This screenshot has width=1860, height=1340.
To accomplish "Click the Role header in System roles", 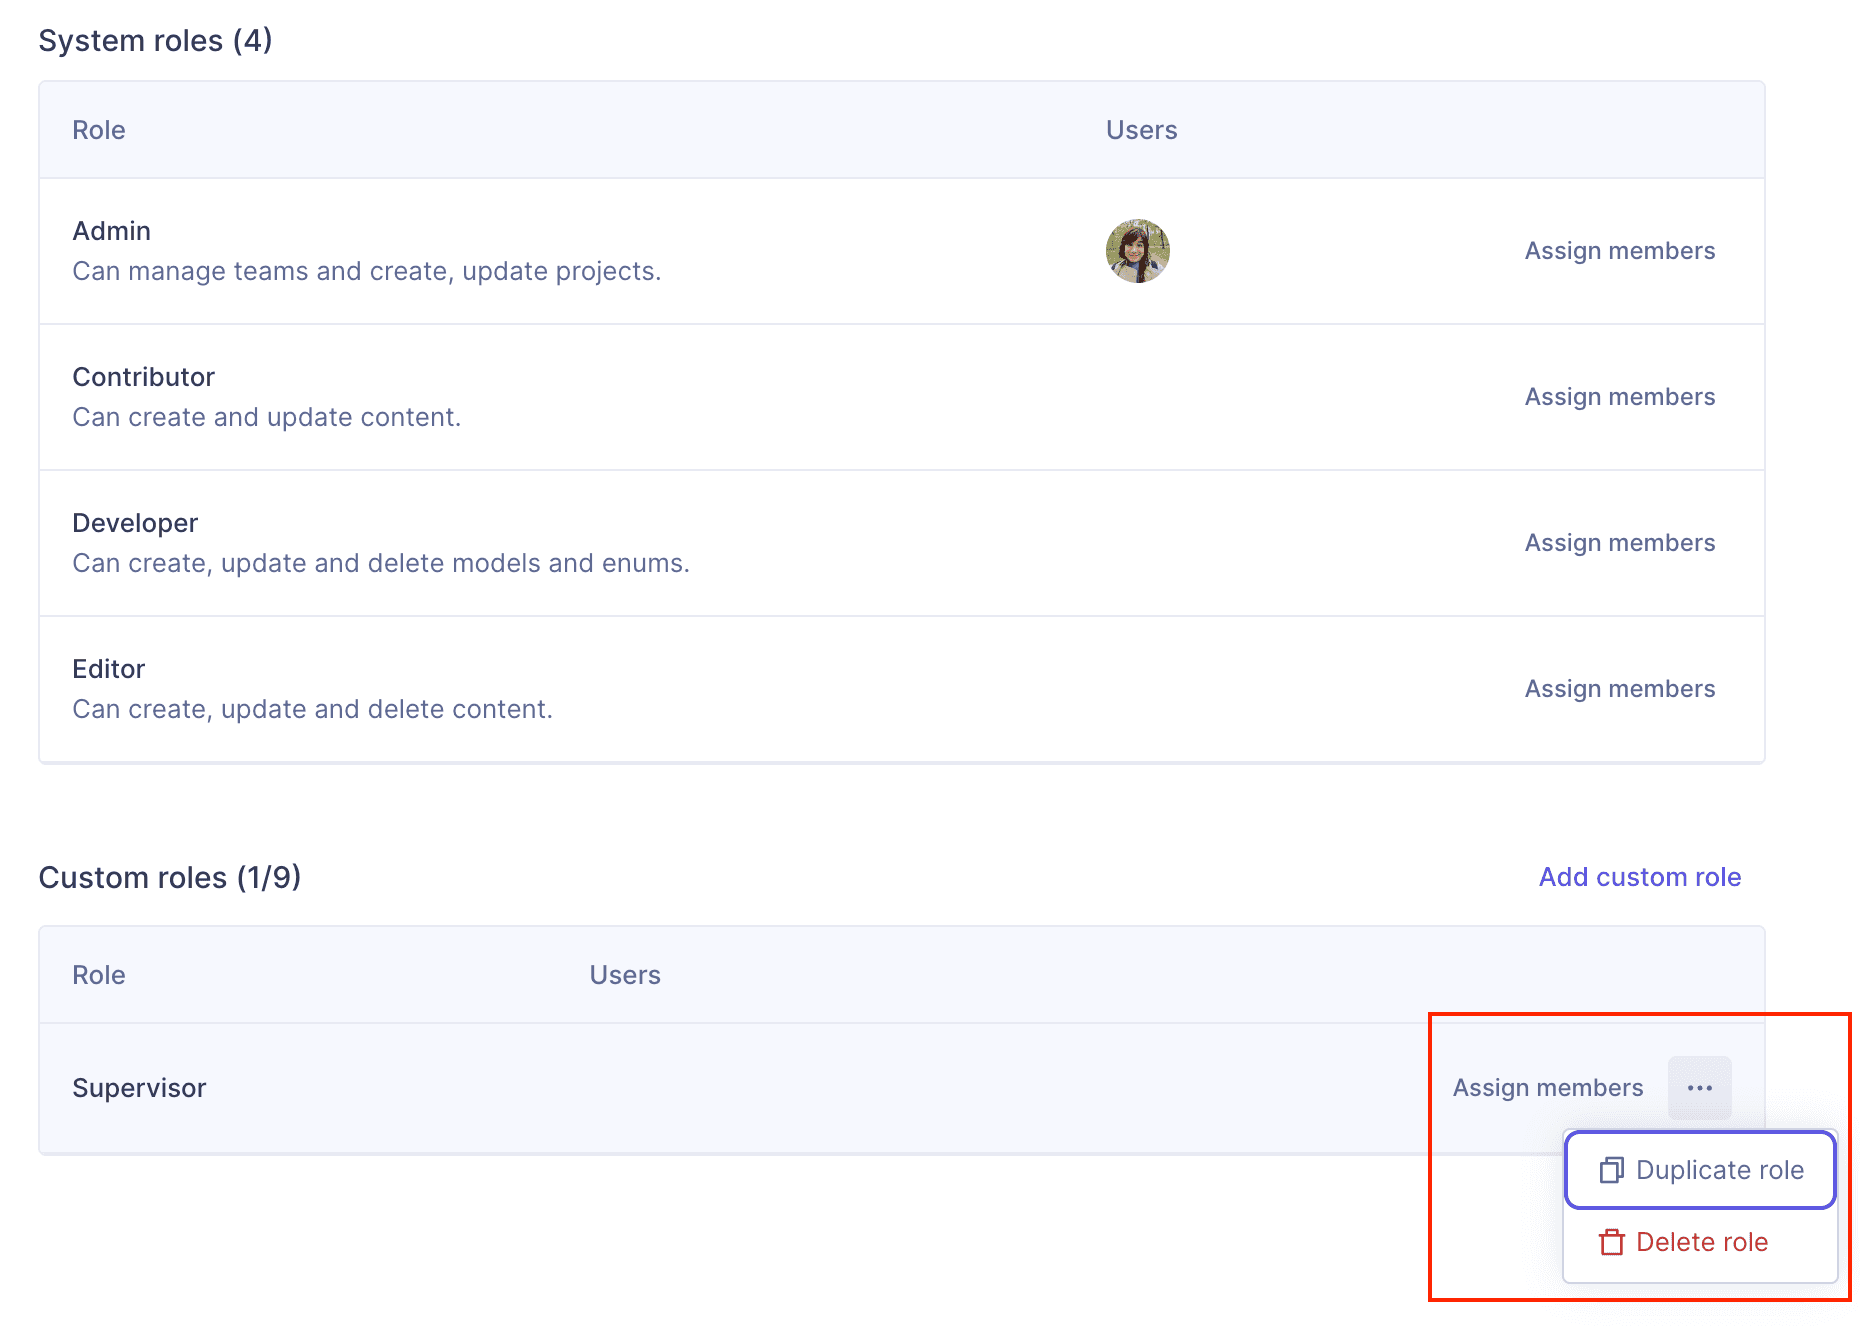I will [99, 130].
